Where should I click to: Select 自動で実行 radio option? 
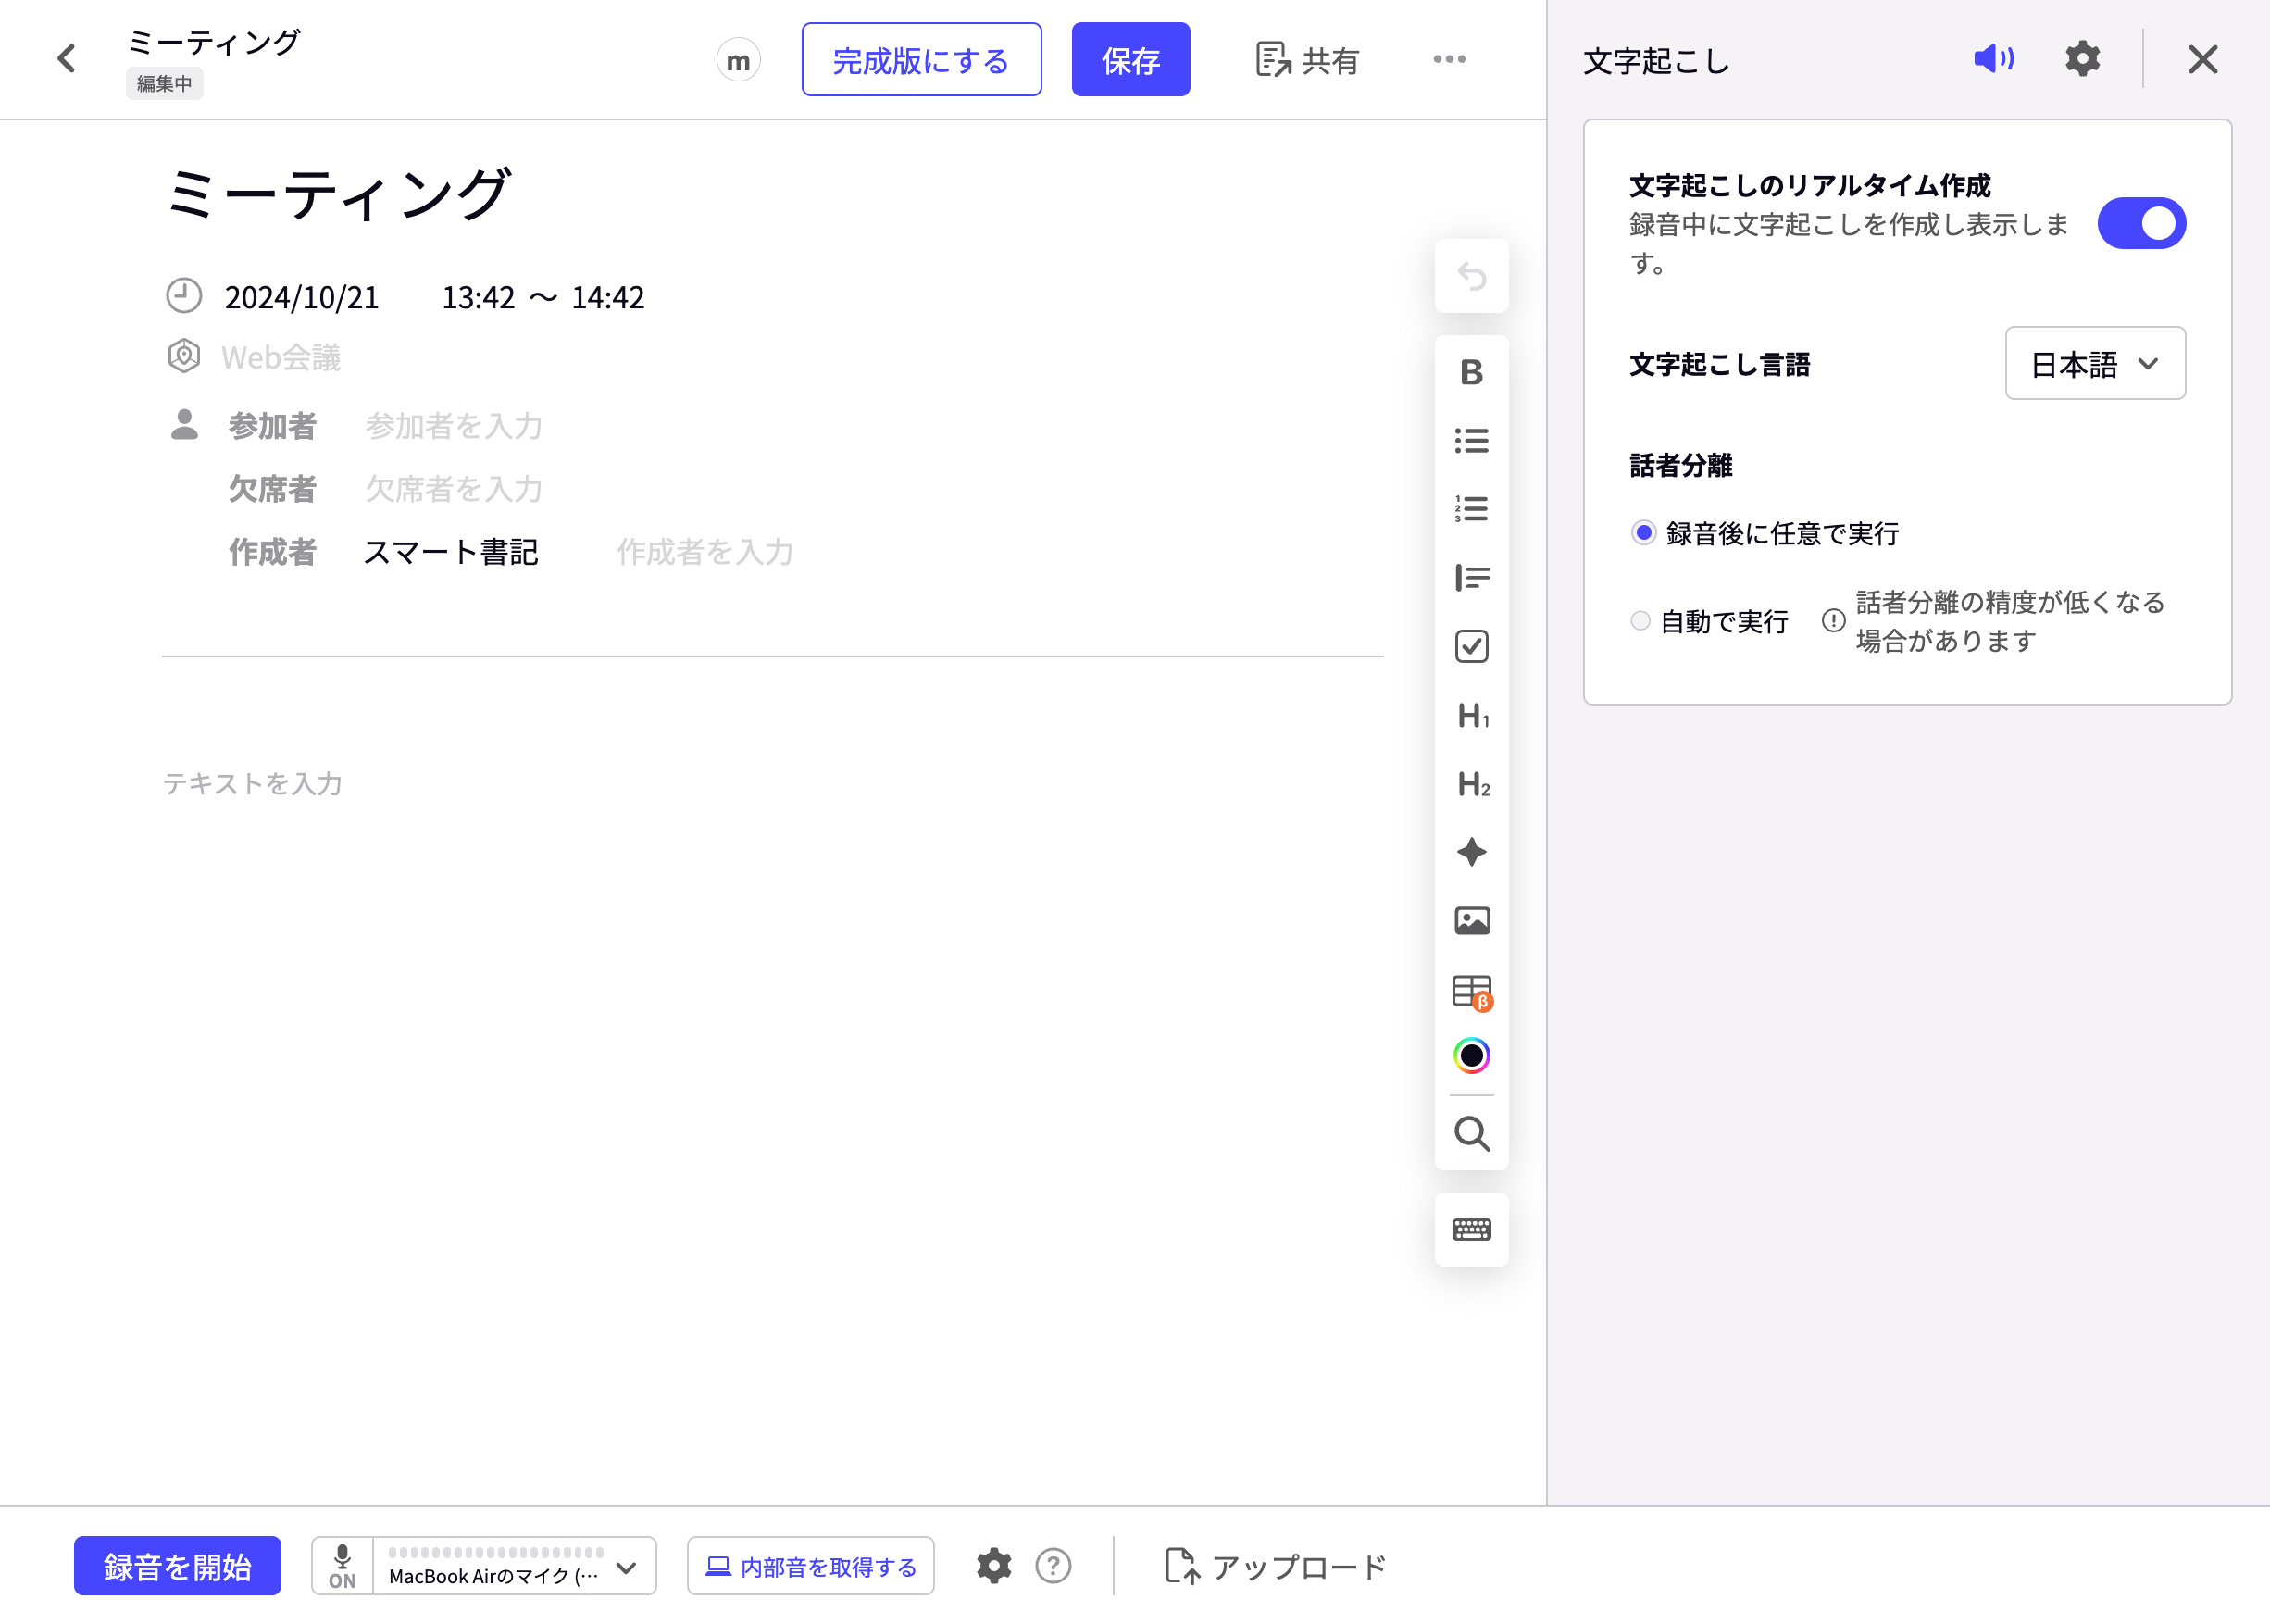(1640, 621)
